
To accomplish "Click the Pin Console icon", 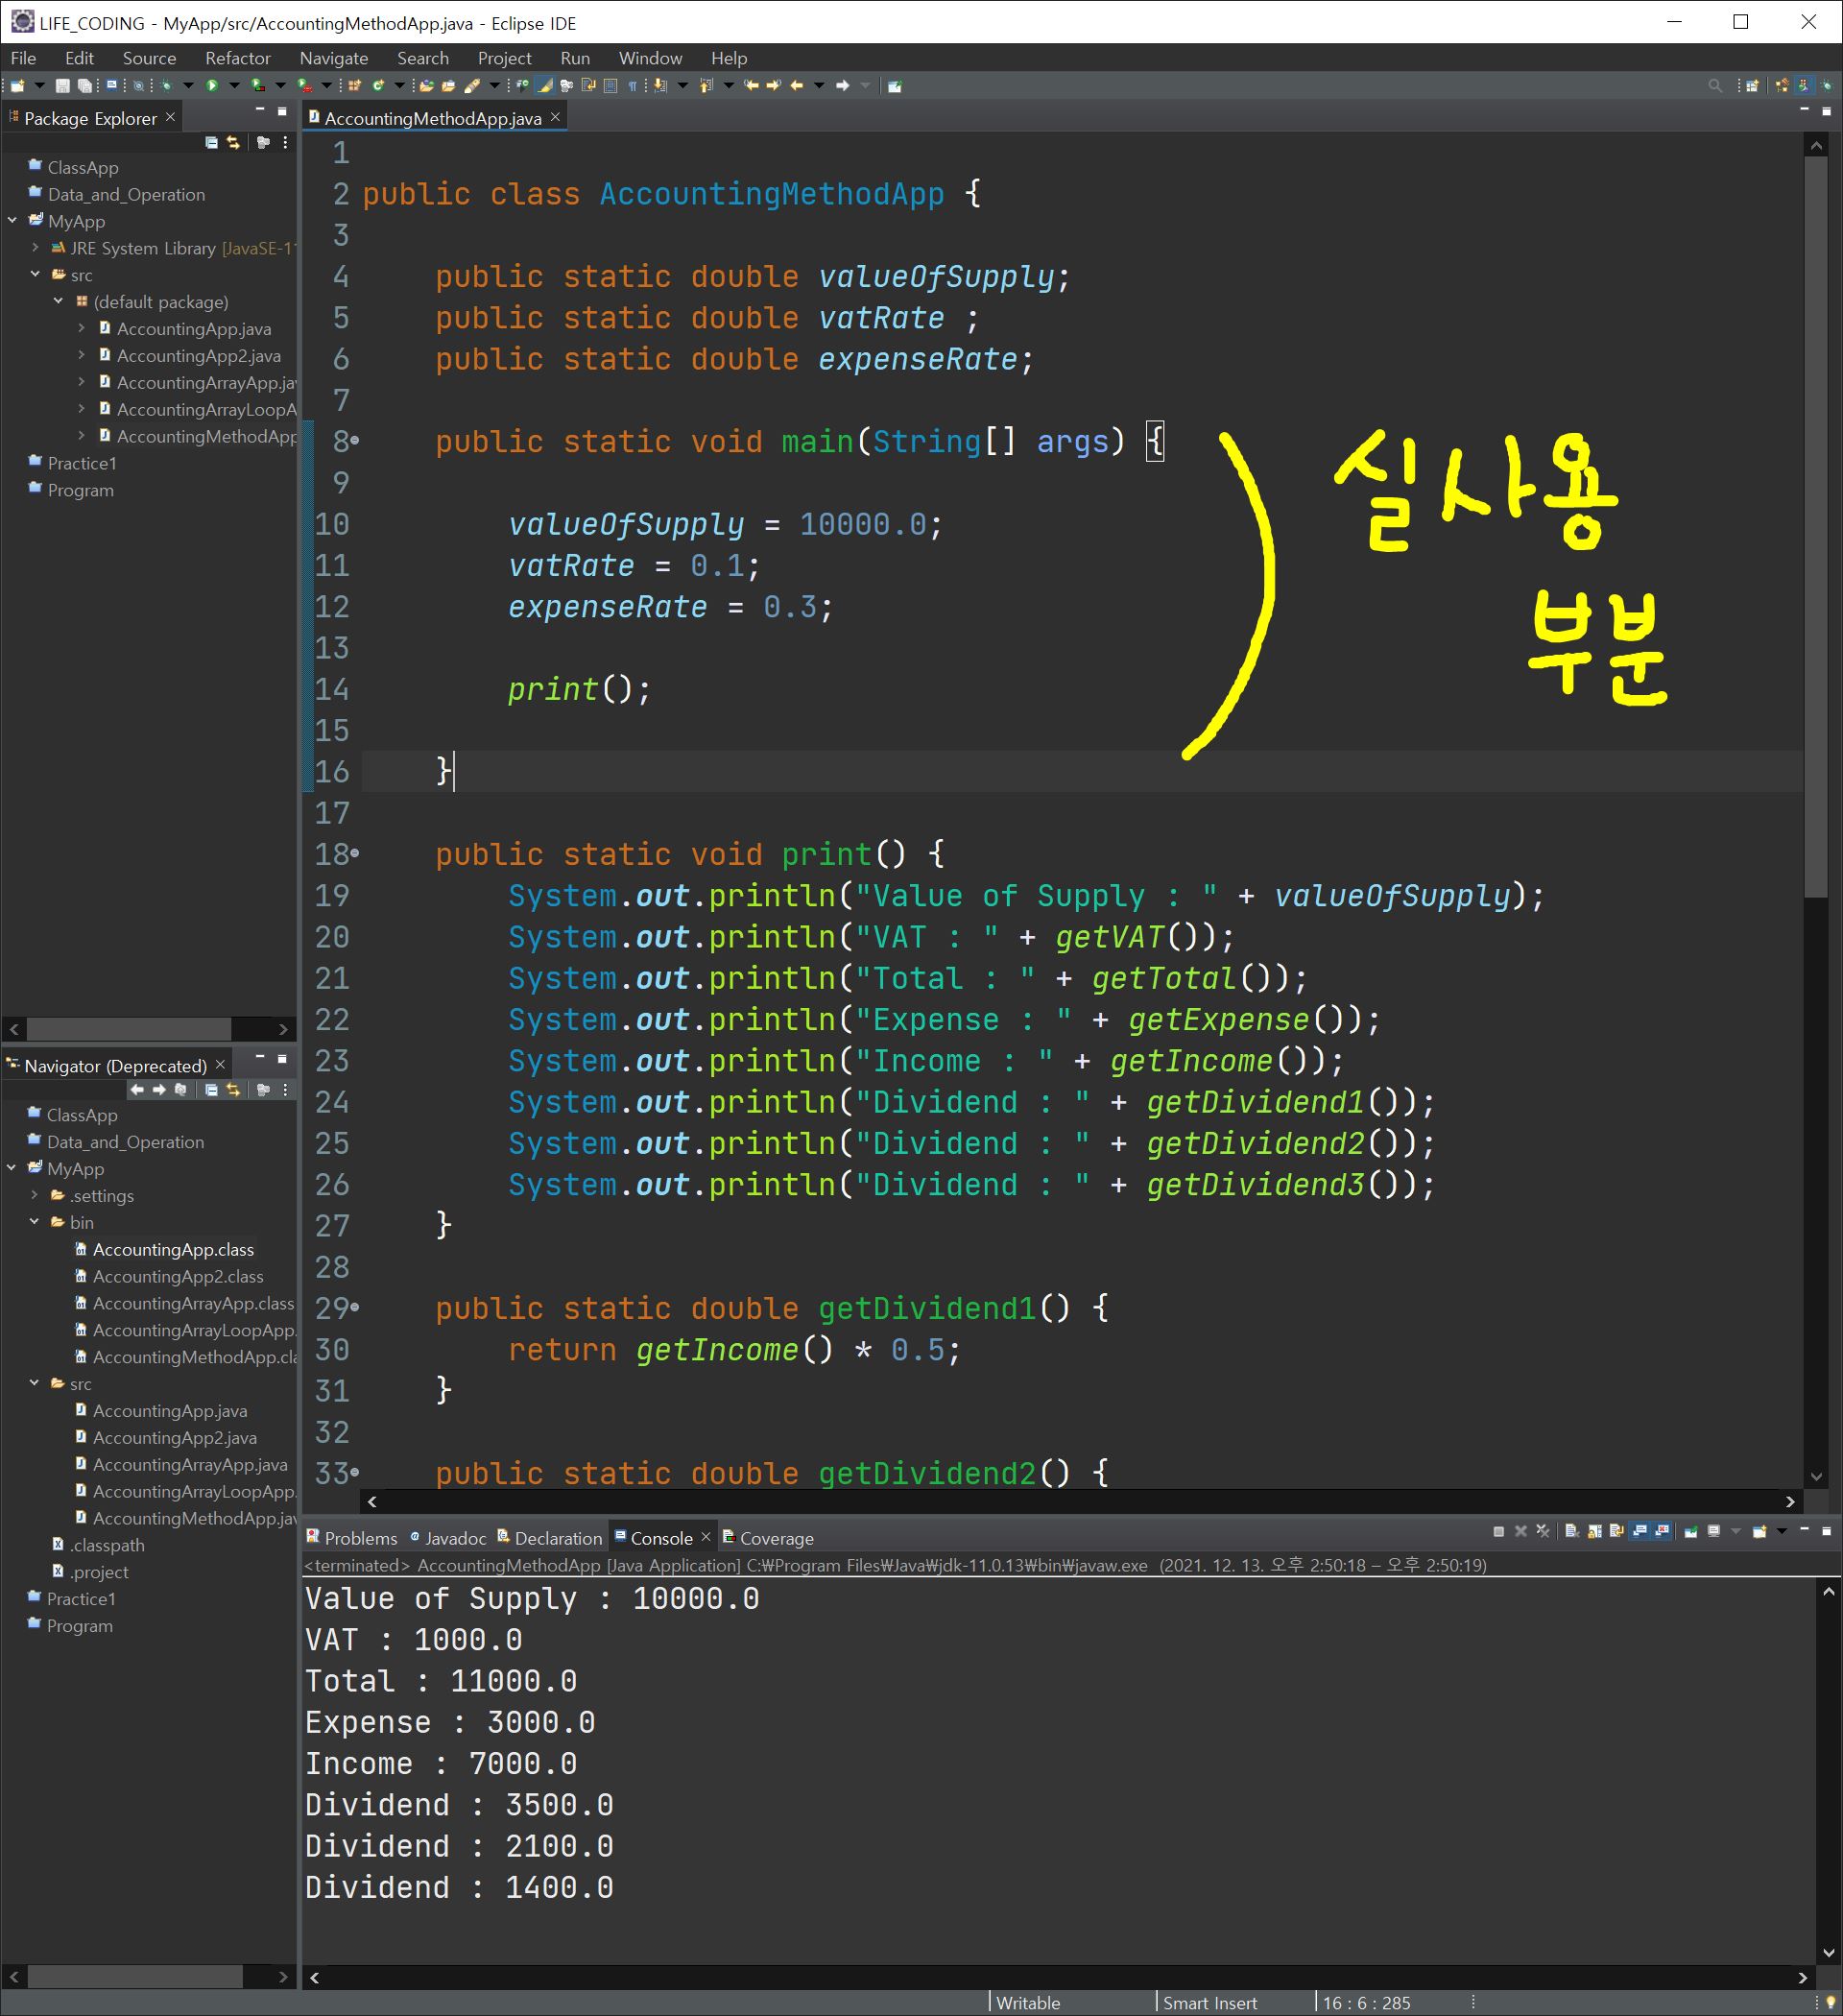I will pos(1691,1531).
